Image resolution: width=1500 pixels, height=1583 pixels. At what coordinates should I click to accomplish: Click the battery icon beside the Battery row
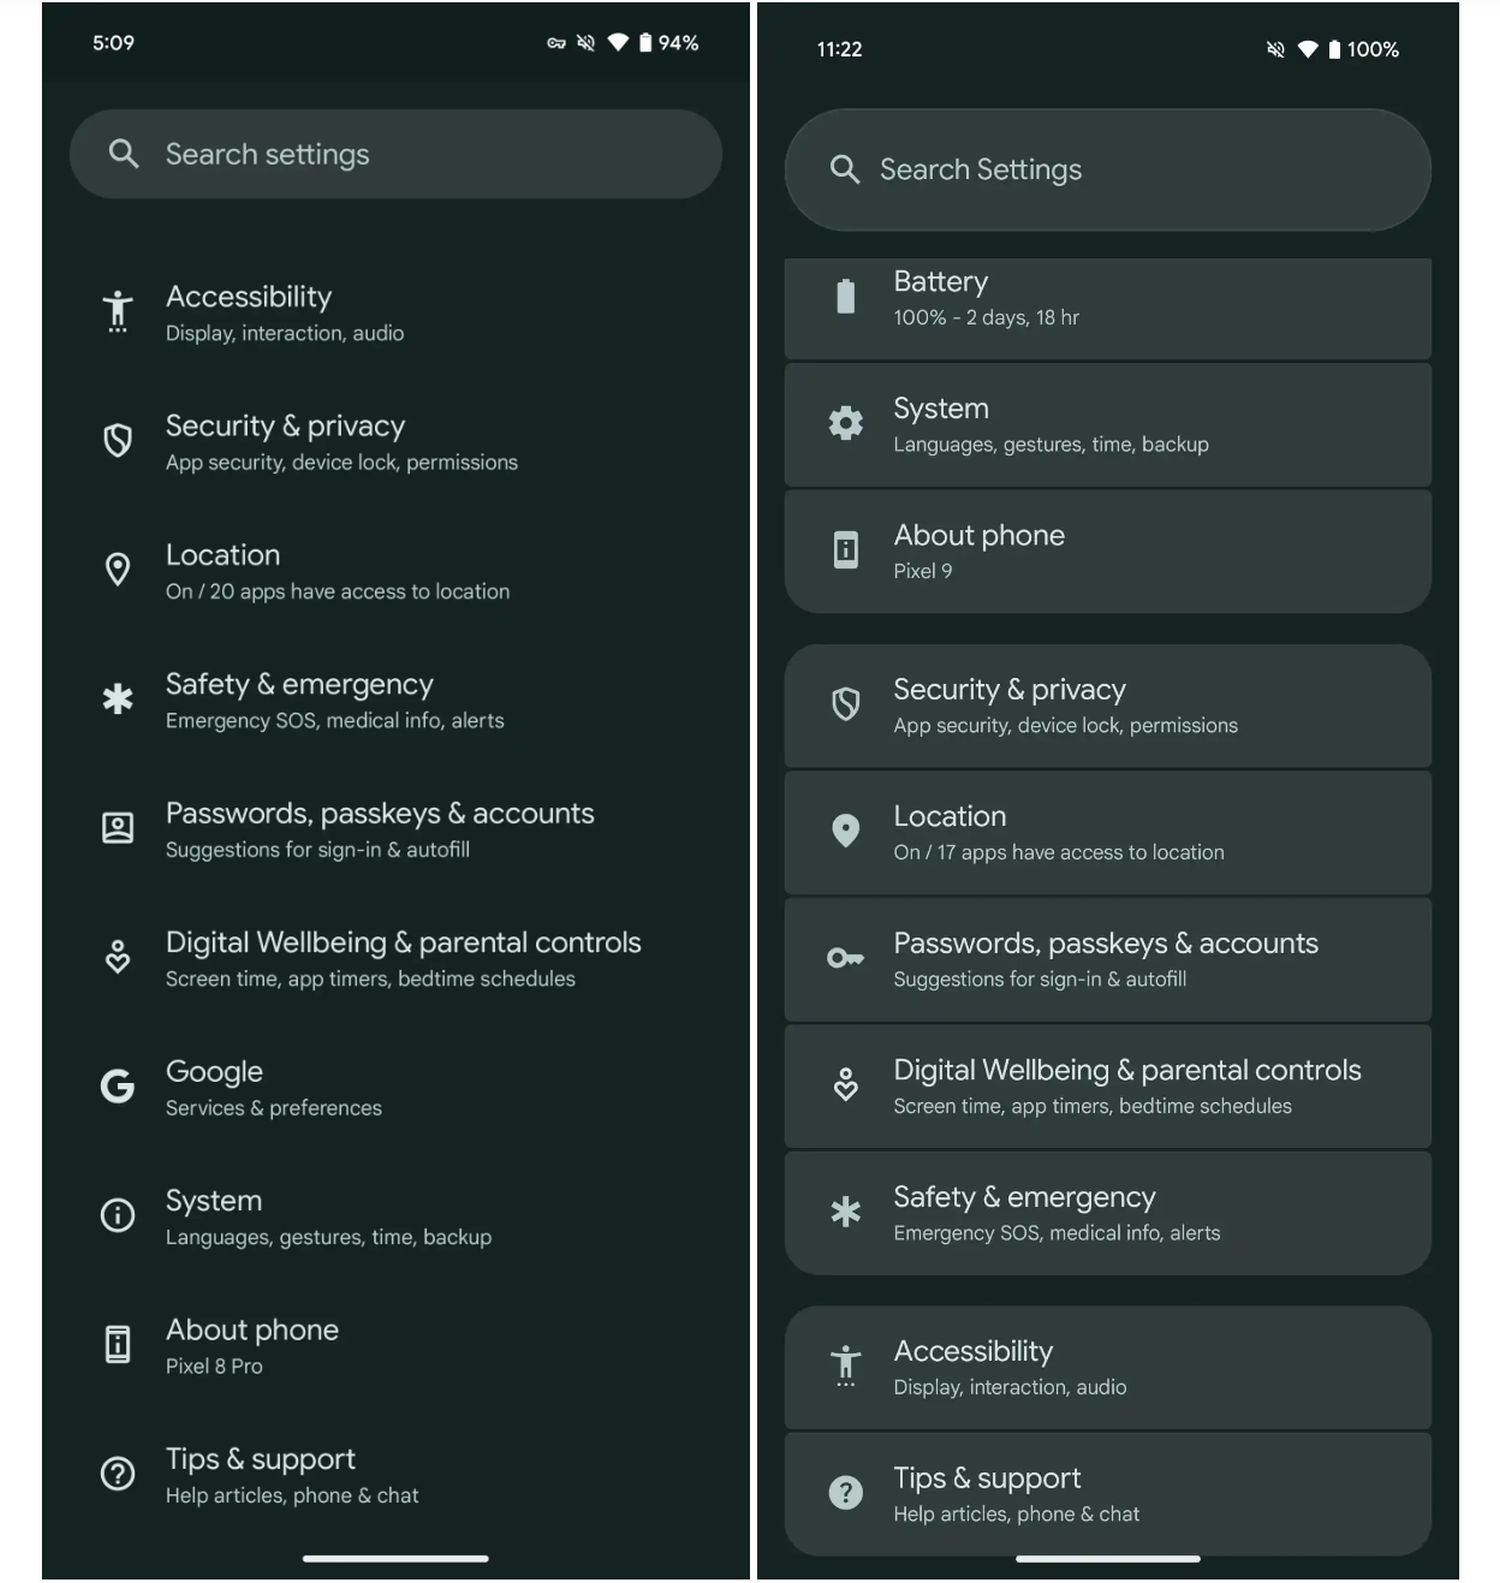(x=845, y=297)
